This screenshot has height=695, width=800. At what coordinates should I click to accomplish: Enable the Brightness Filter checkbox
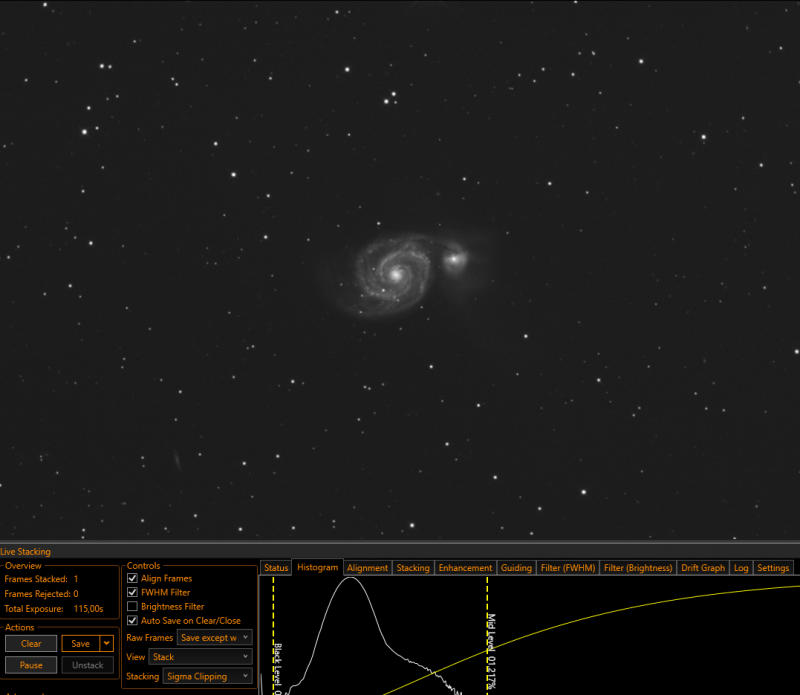[132, 607]
